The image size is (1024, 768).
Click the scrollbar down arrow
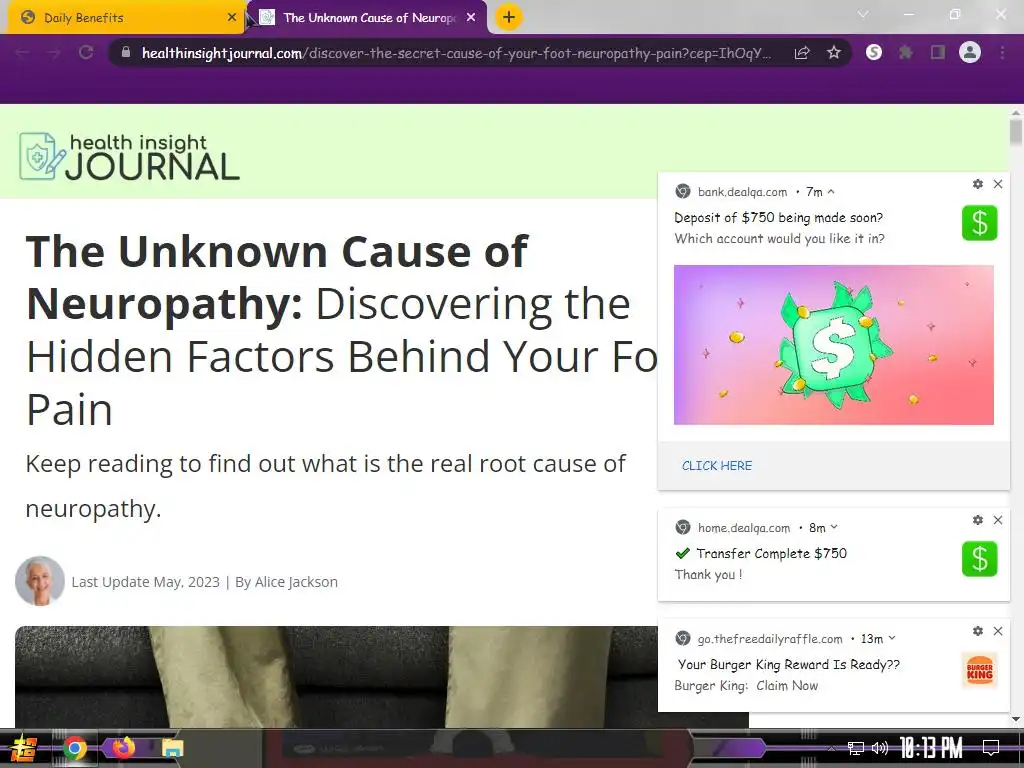click(1016, 720)
